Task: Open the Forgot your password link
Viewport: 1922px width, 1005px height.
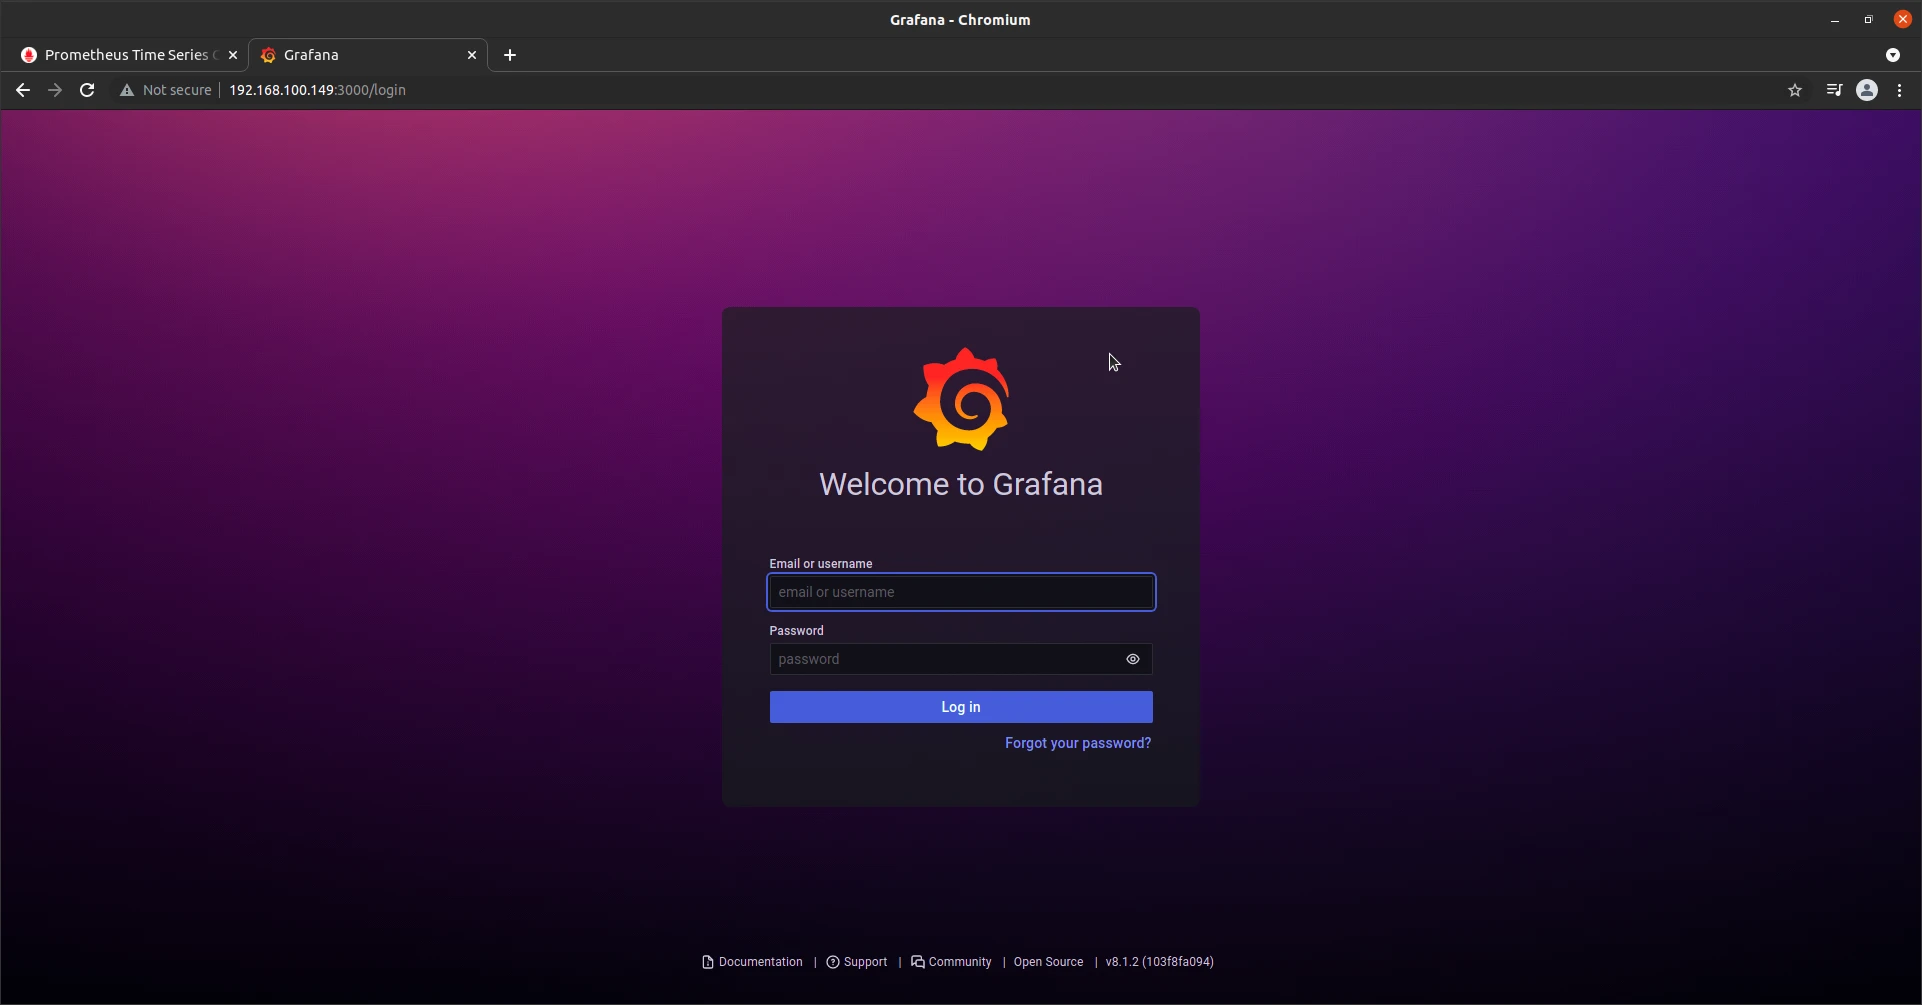Action: tap(1077, 743)
